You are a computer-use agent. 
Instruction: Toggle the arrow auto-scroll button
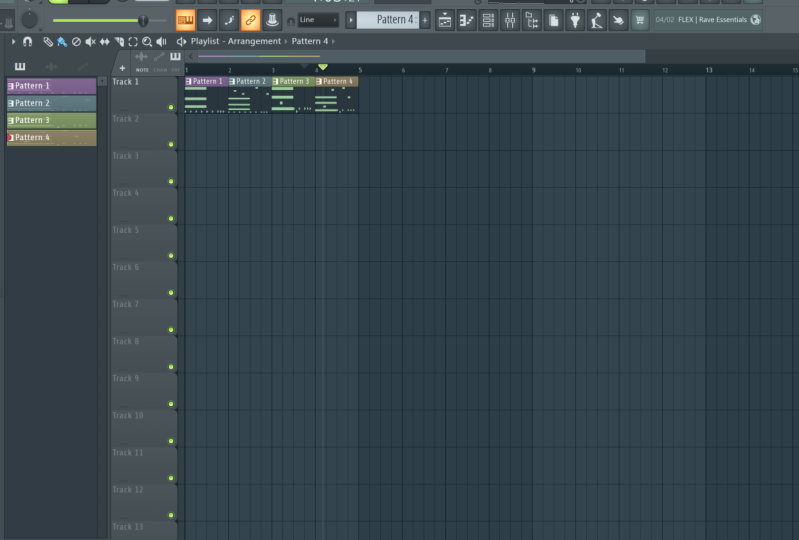207,20
